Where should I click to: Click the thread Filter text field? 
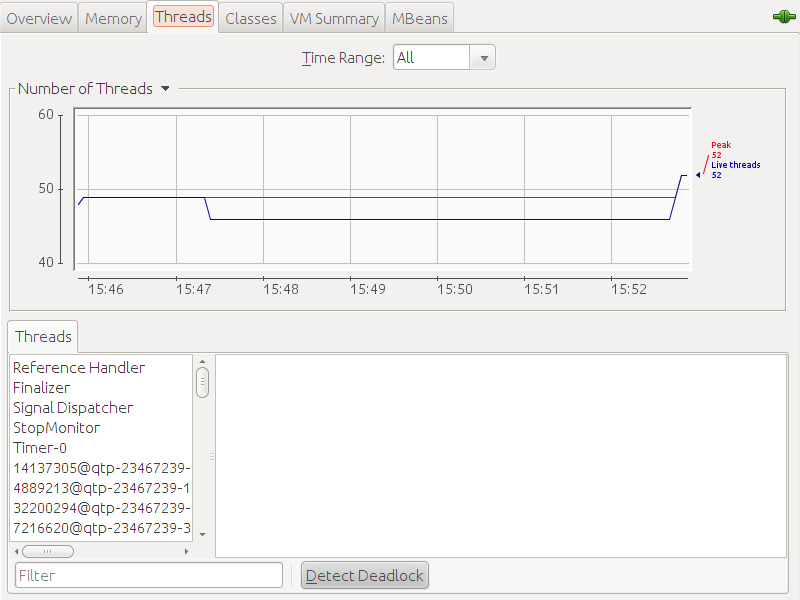149,575
